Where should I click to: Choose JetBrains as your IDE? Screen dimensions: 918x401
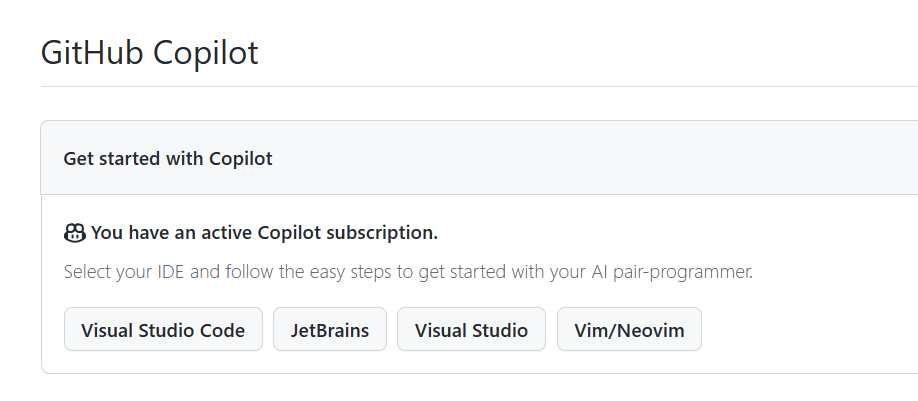click(330, 330)
